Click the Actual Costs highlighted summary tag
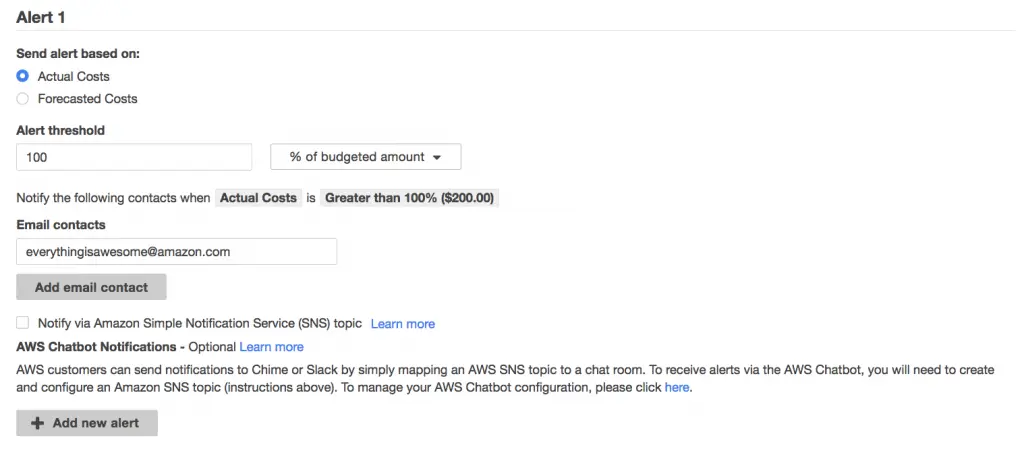Image resolution: width=1024 pixels, height=453 pixels. pyautogui.click(x=258, y=198)
